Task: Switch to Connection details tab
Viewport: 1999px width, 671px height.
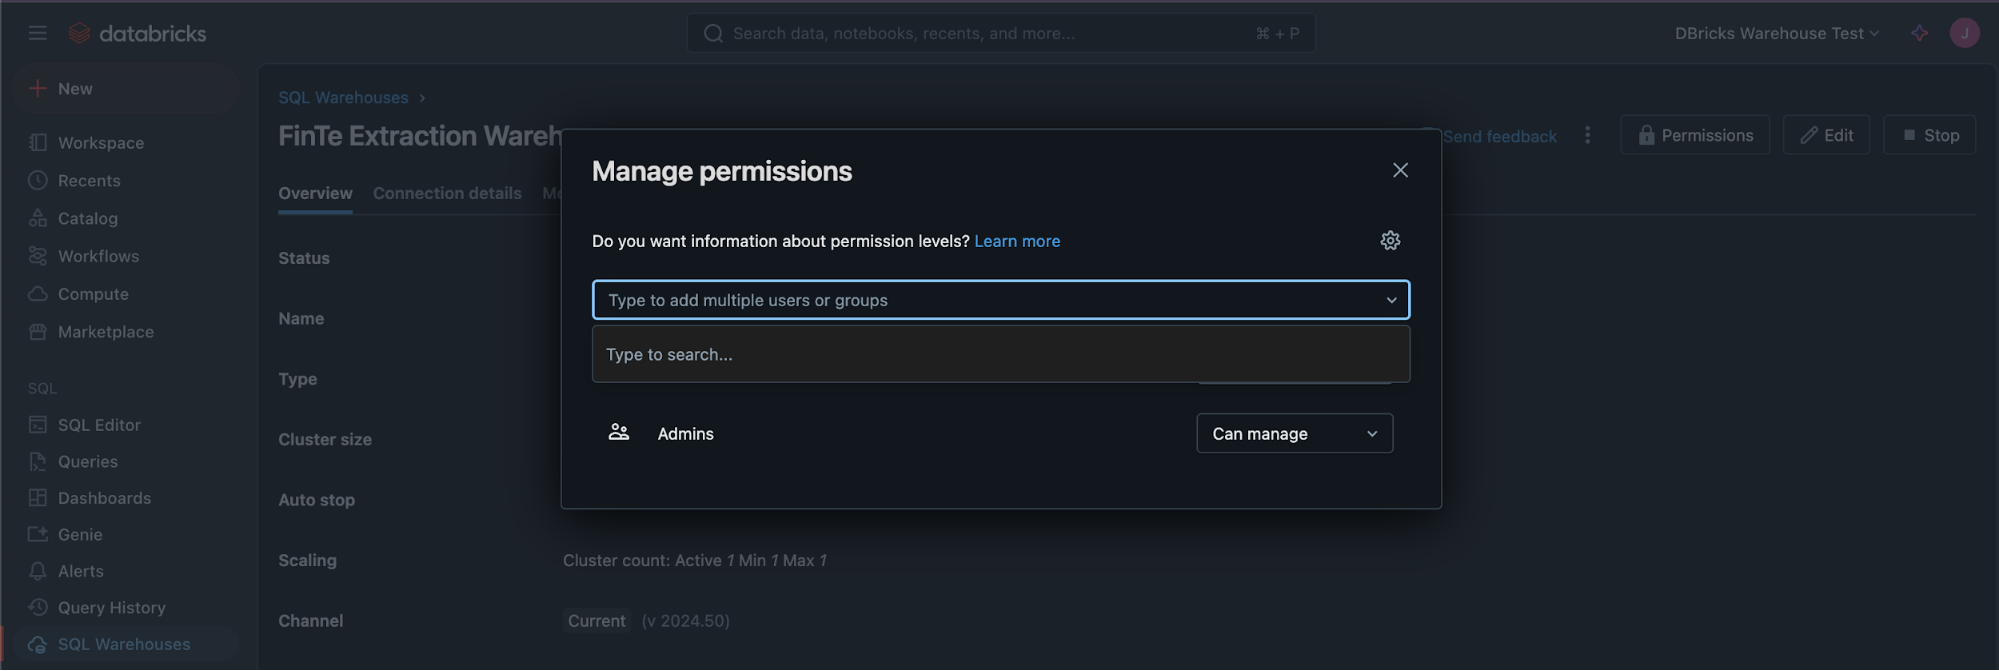Action: pyautogui.click(x=447, y=193)
